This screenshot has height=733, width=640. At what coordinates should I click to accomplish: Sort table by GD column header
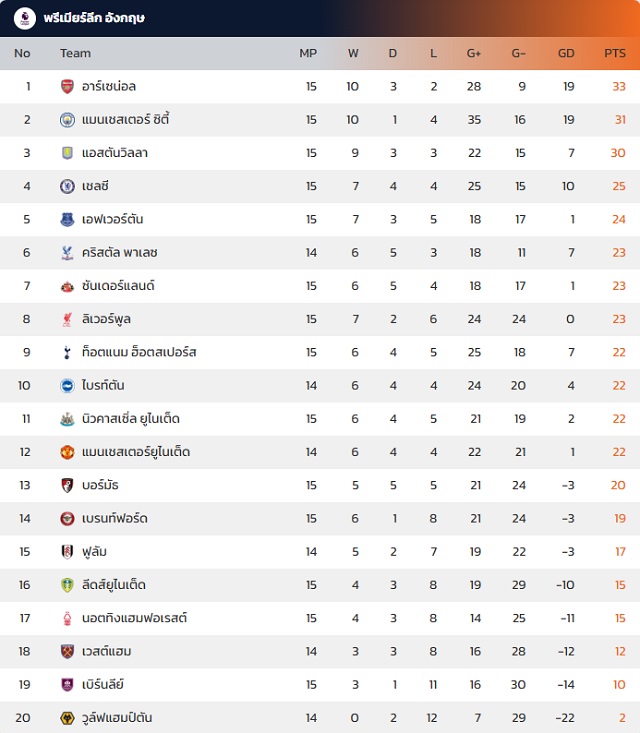tap(566, 53)
